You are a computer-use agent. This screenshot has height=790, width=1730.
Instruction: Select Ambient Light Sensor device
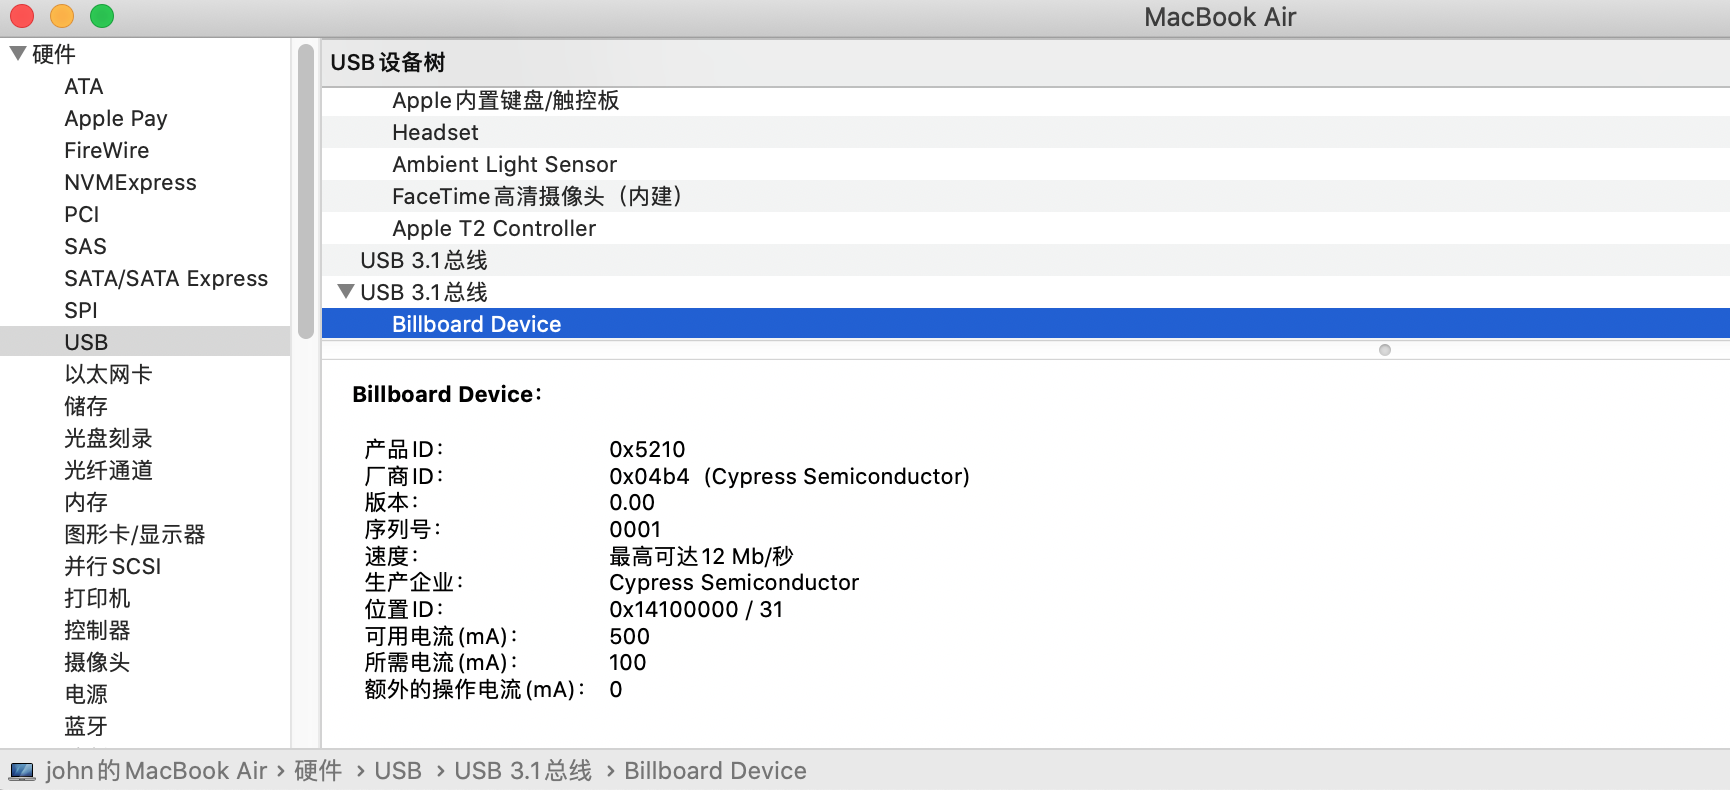(504, 164)
